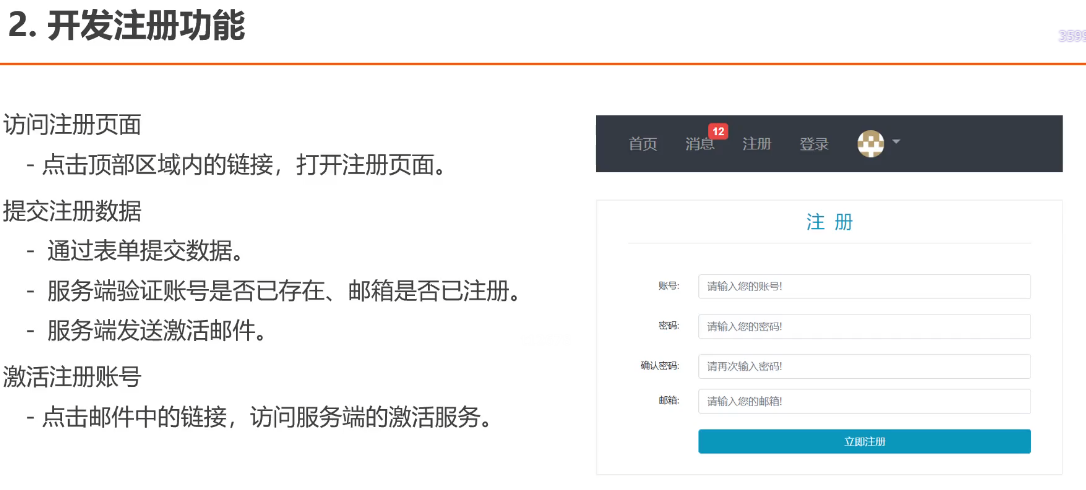Open the 消息 nav item
The width and height of the screenshot is (1086, 490).
click(x=700, y=144)
